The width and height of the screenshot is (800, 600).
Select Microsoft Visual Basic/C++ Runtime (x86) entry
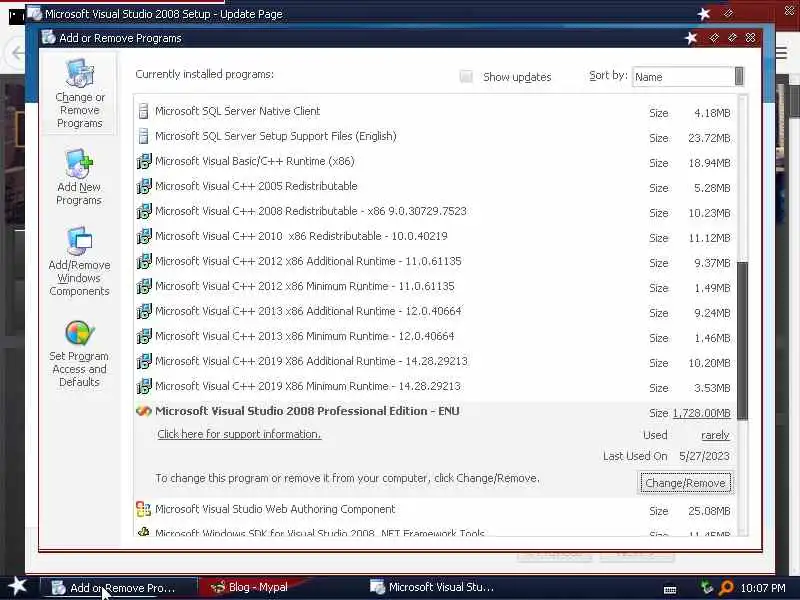(435, 161)
